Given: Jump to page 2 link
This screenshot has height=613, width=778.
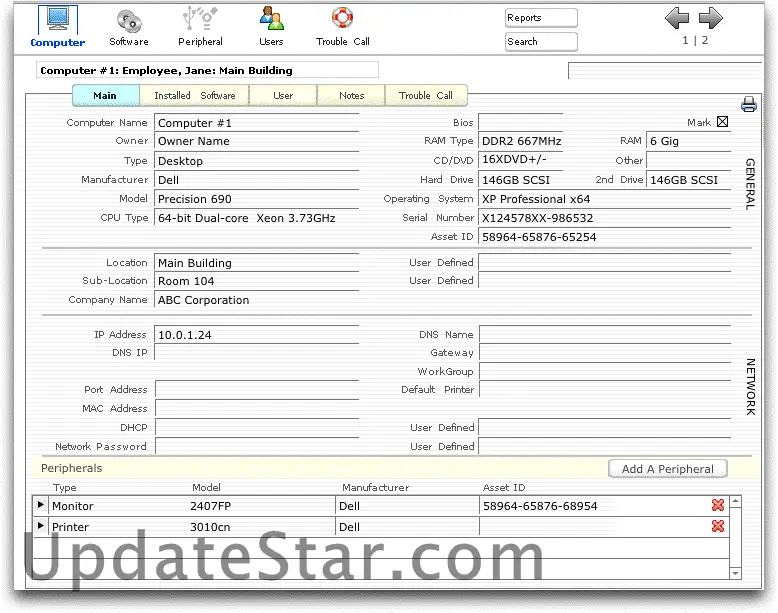Looking at the screenshot, I should pyautogui.click(x=705, y=40).
